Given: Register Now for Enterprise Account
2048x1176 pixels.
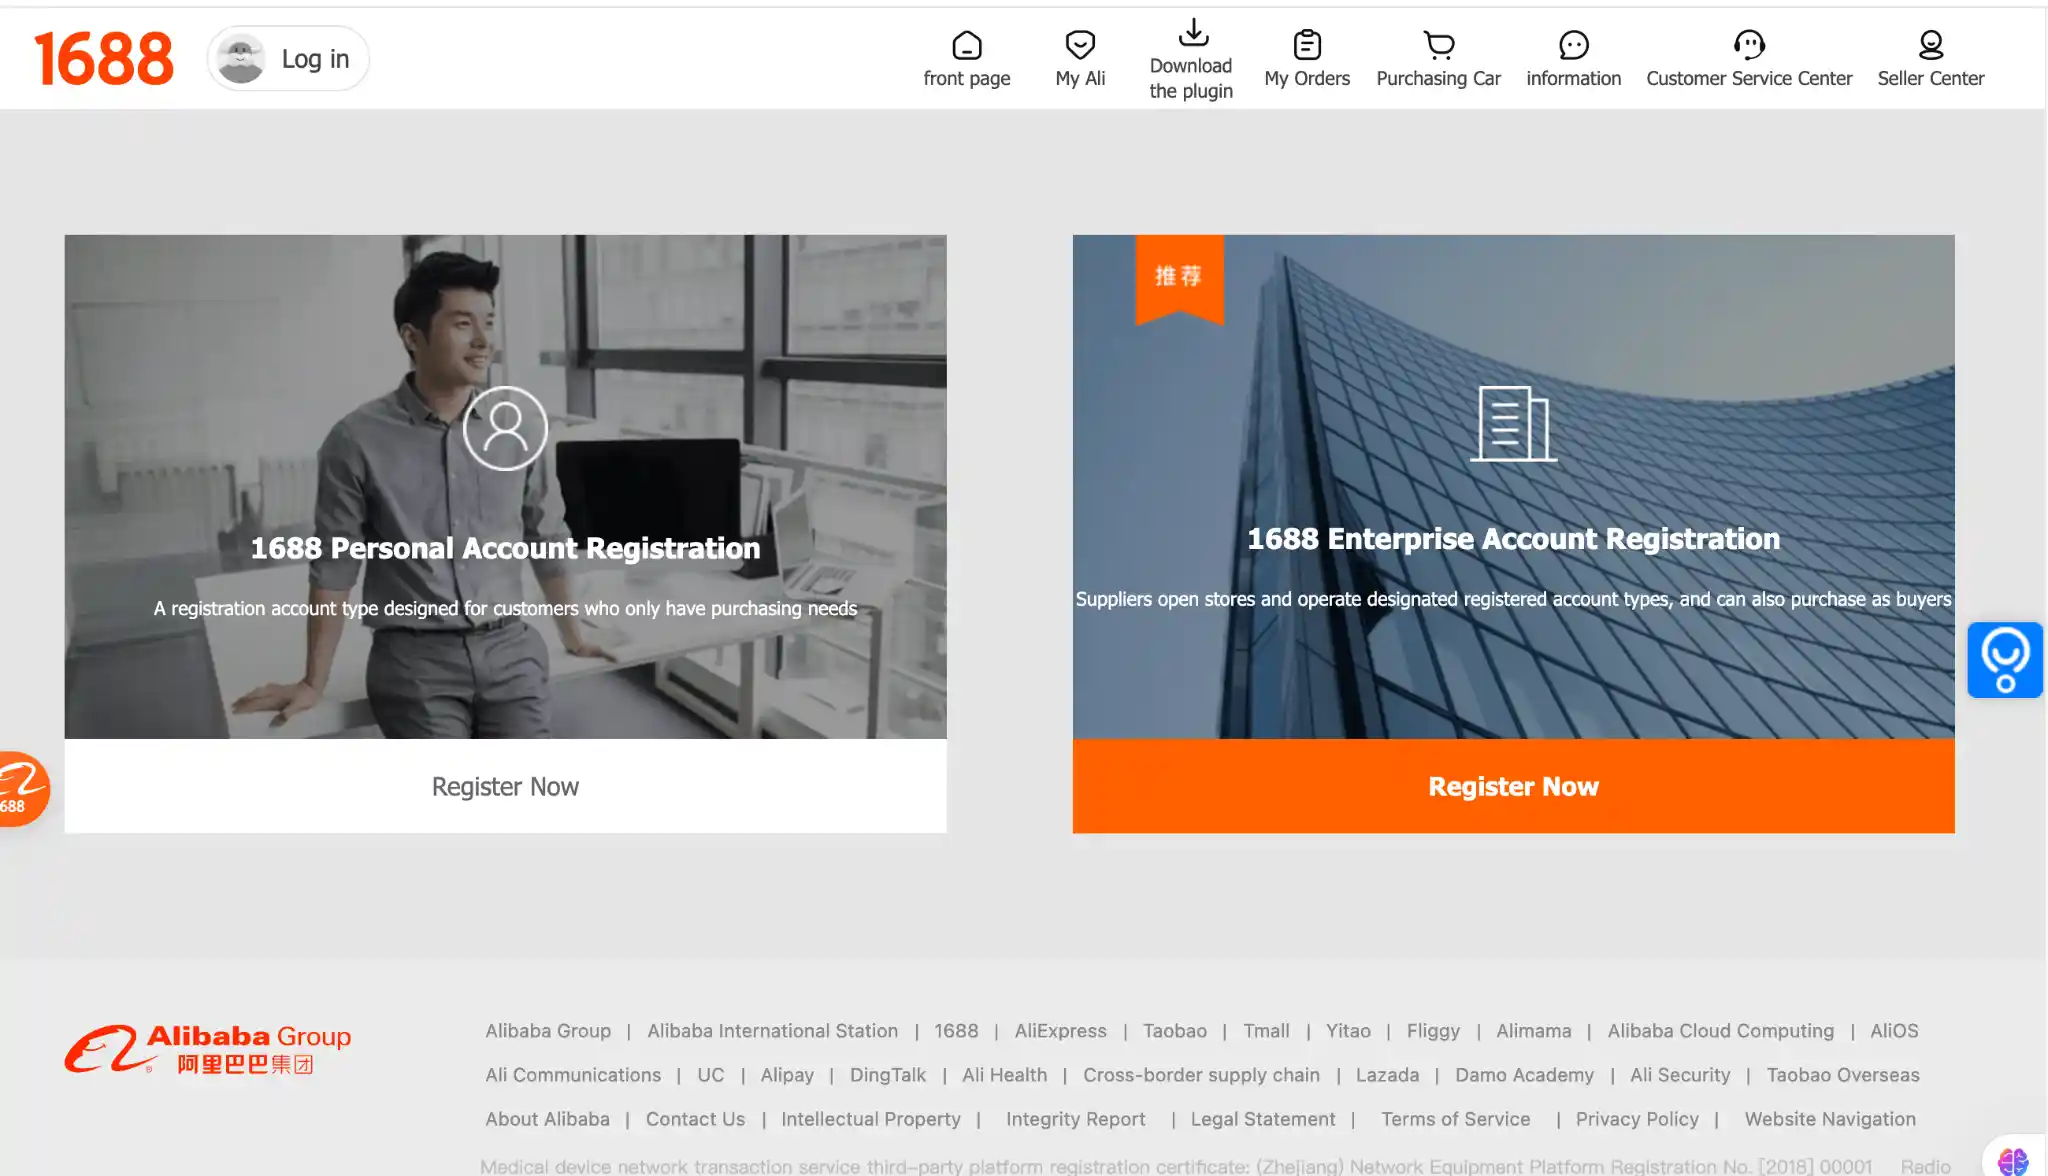Looking at the screenshot, I should point(1513,786).
